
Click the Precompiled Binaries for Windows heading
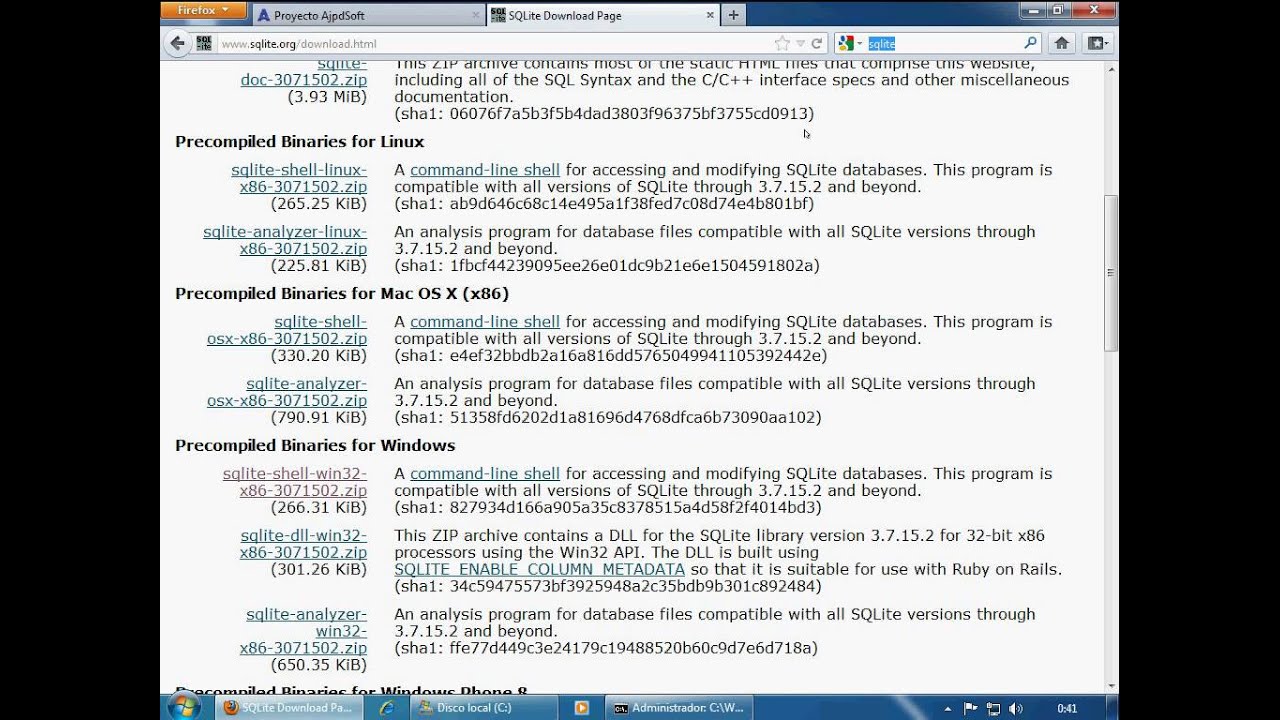(x=315, y=445)
